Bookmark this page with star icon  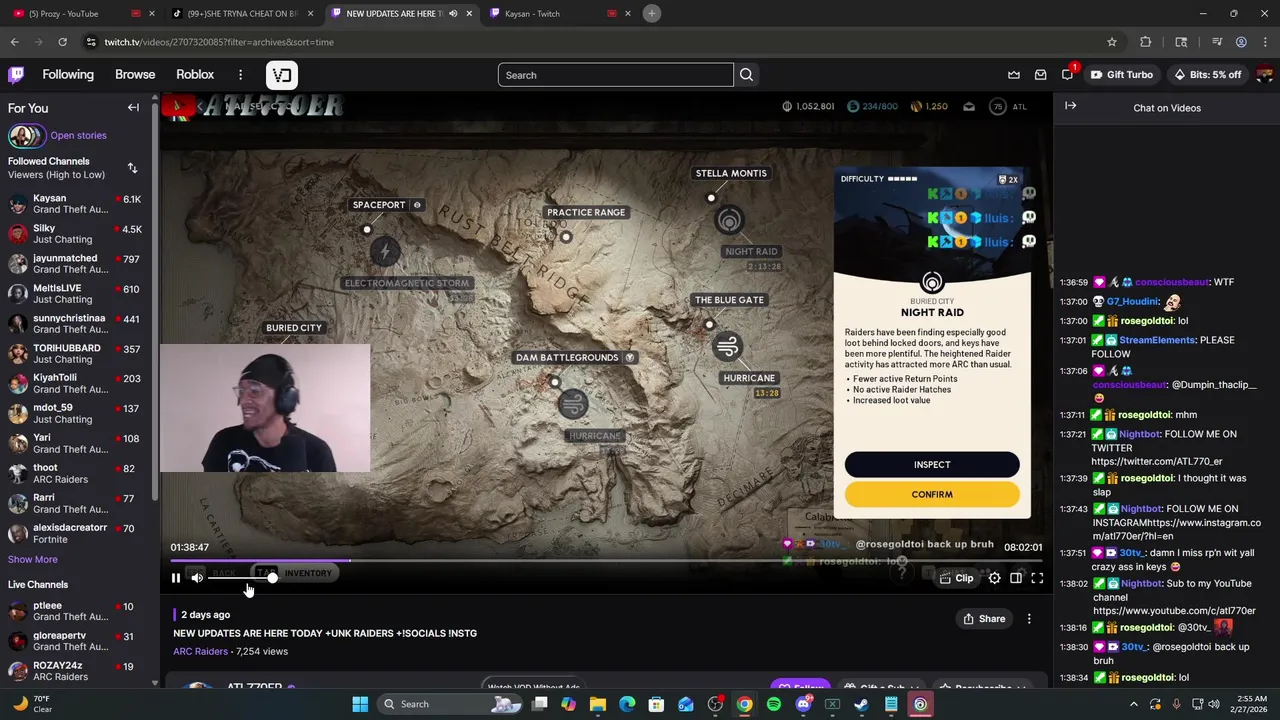1112,42
